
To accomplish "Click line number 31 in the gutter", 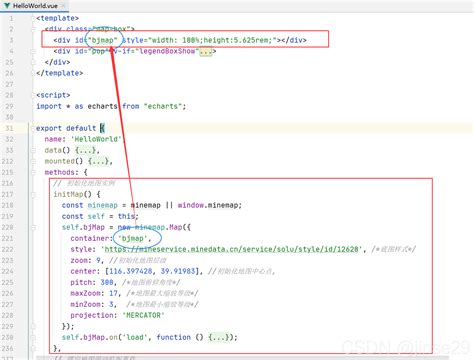I will pos(9,128).
